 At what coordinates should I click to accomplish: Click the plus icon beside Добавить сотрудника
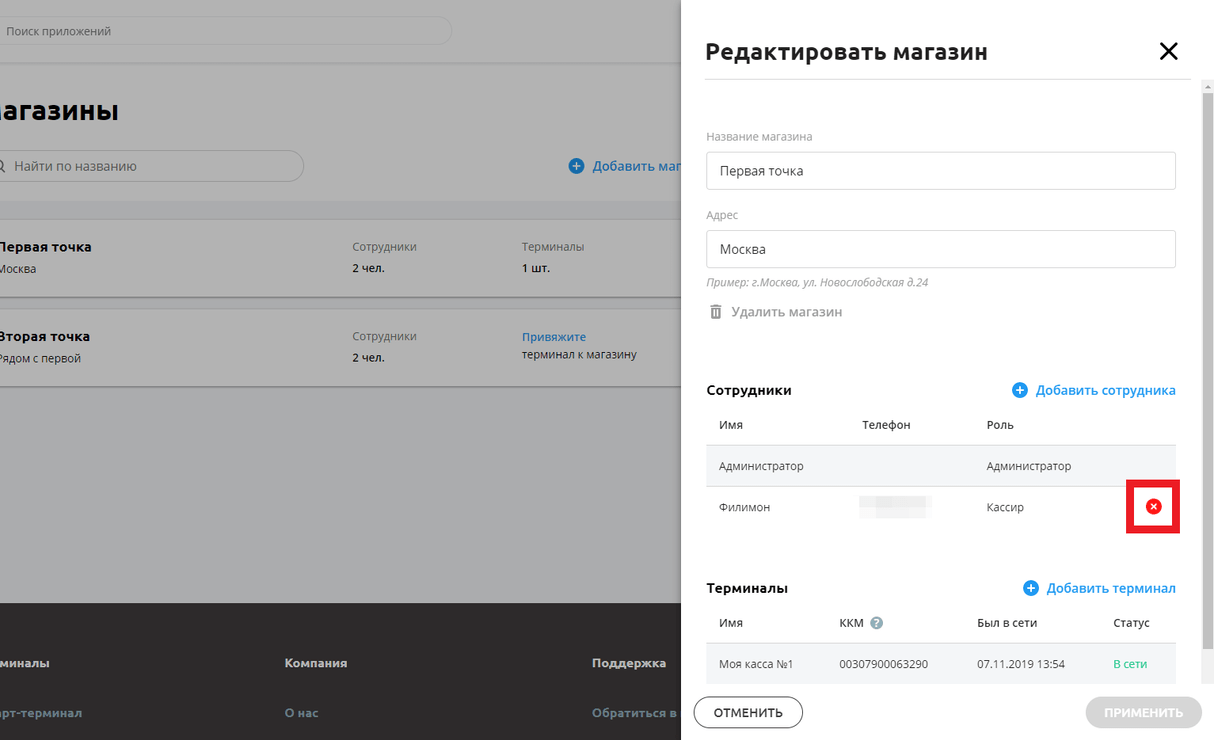pyautogui.click(x=1020, y=390)
